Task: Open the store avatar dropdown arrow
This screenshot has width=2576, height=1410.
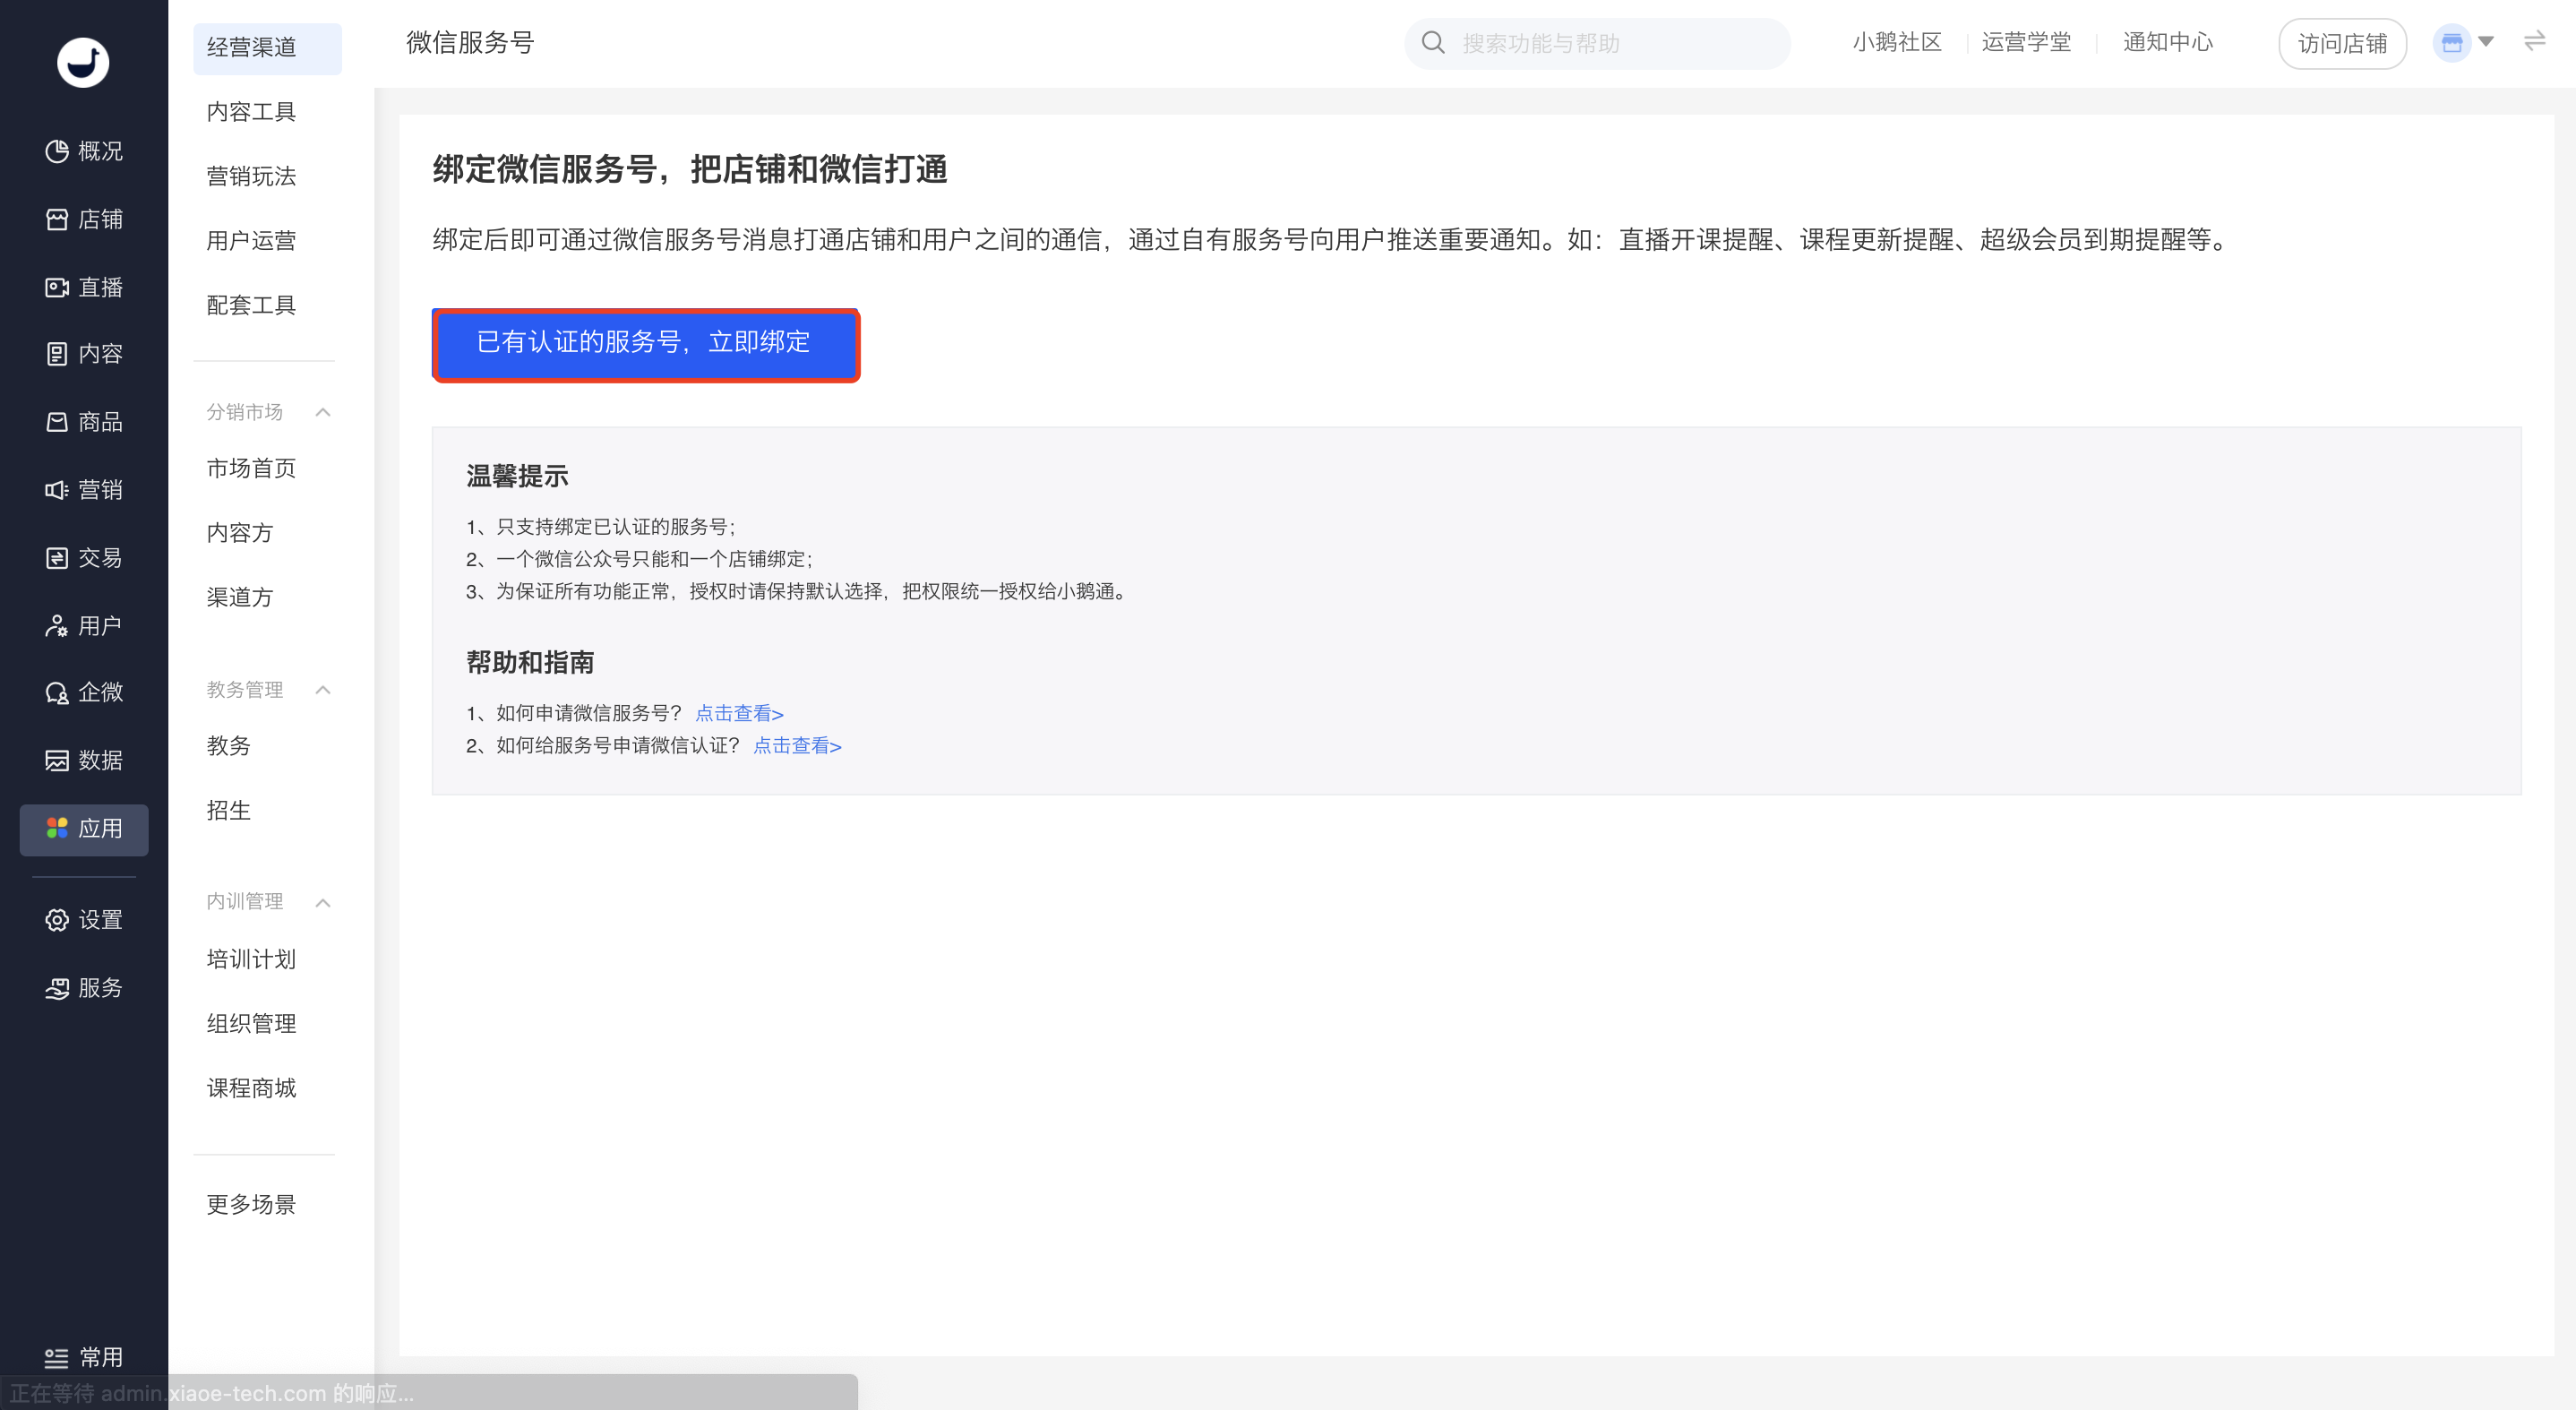Action: click(2486, 42)
